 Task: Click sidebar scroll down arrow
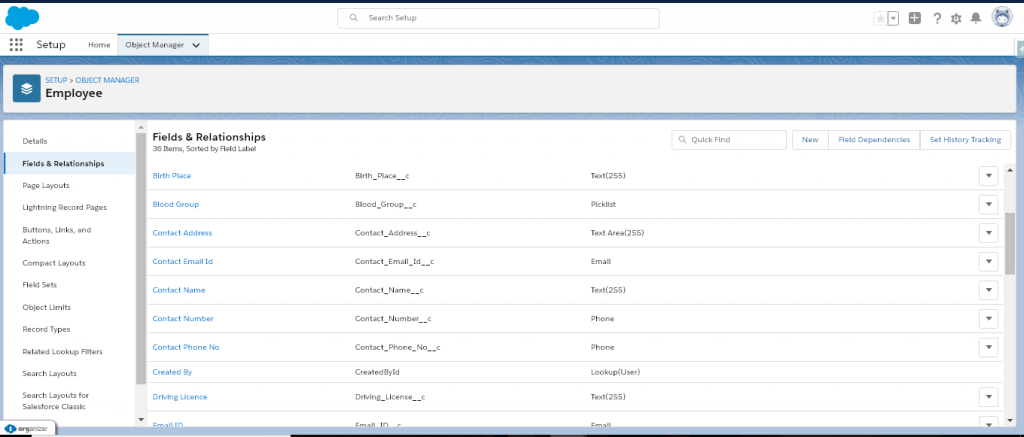click(x=141, y=419)
